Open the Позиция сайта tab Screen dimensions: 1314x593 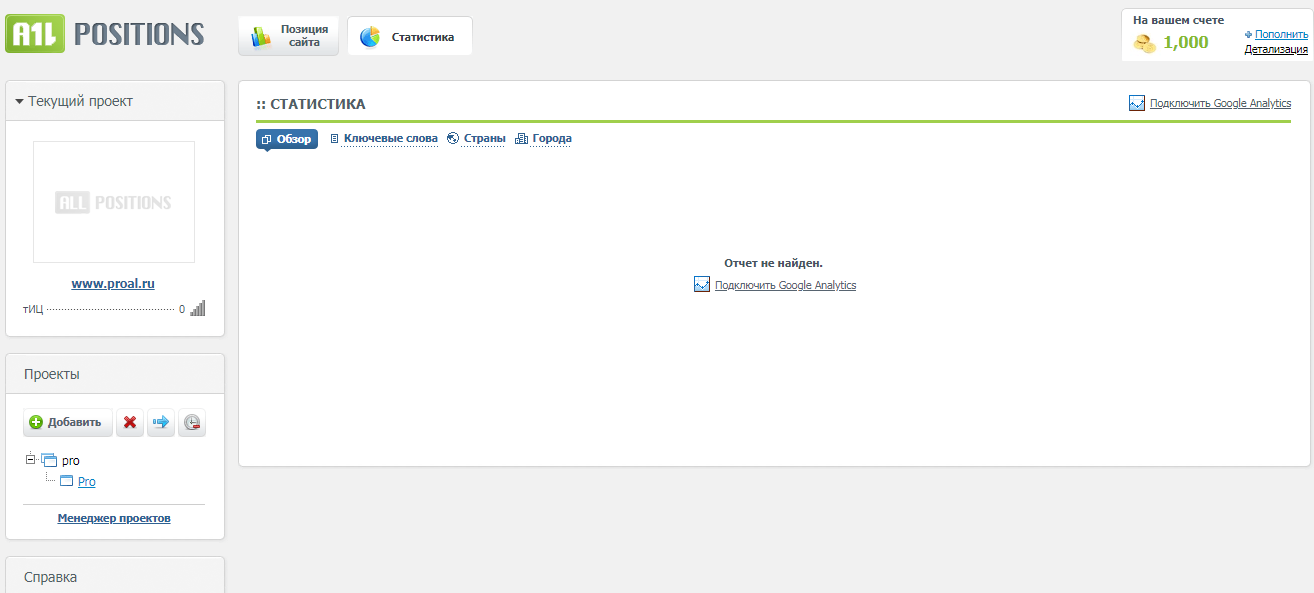coord(288,36)
